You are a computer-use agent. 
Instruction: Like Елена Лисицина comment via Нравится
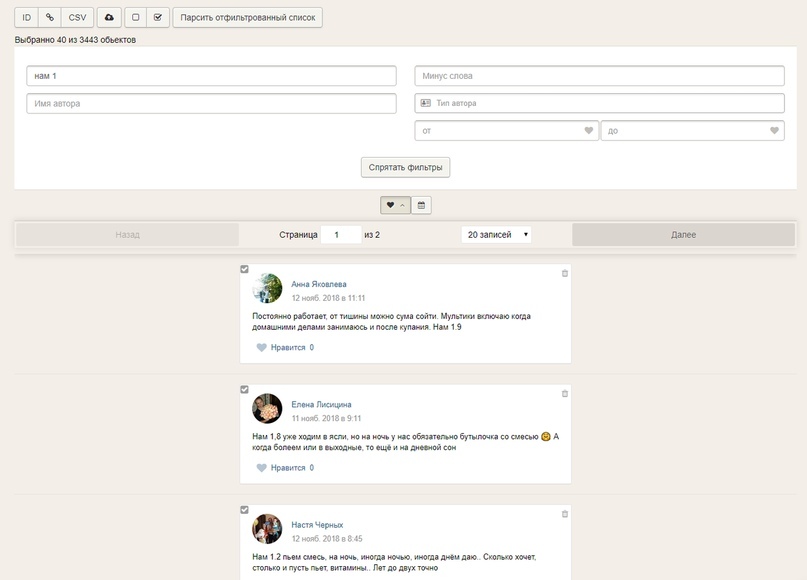tap(285, 468)
